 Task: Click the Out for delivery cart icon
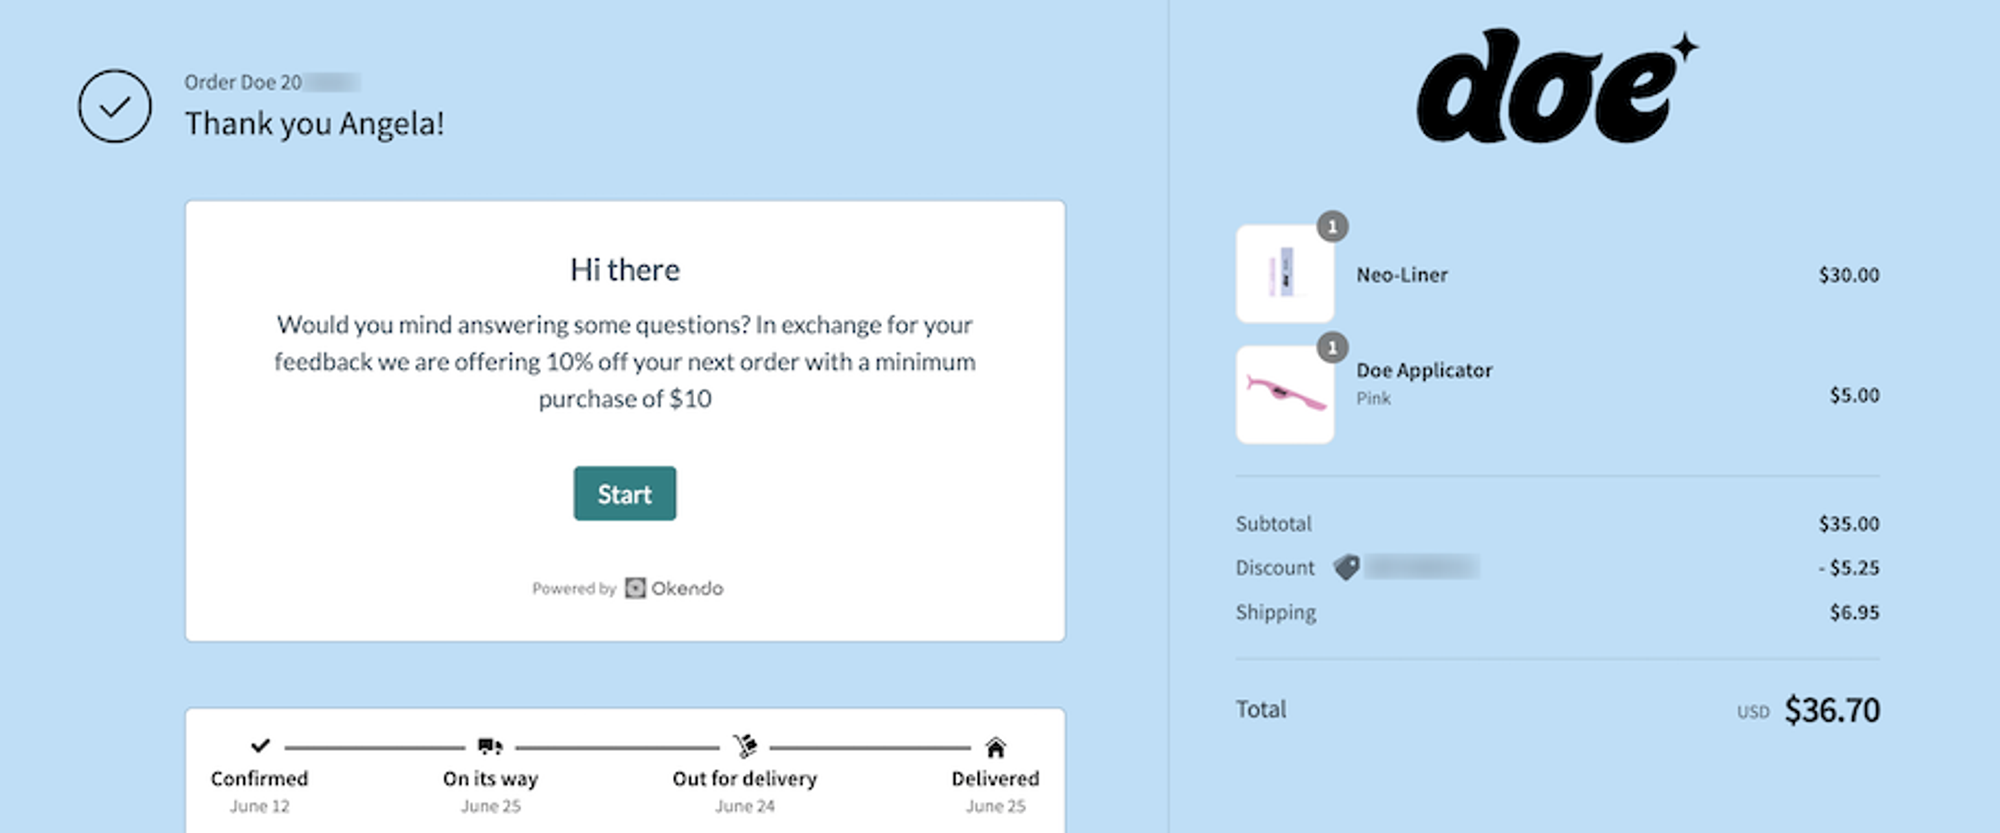pyautogui.click(x=745, y=746)
